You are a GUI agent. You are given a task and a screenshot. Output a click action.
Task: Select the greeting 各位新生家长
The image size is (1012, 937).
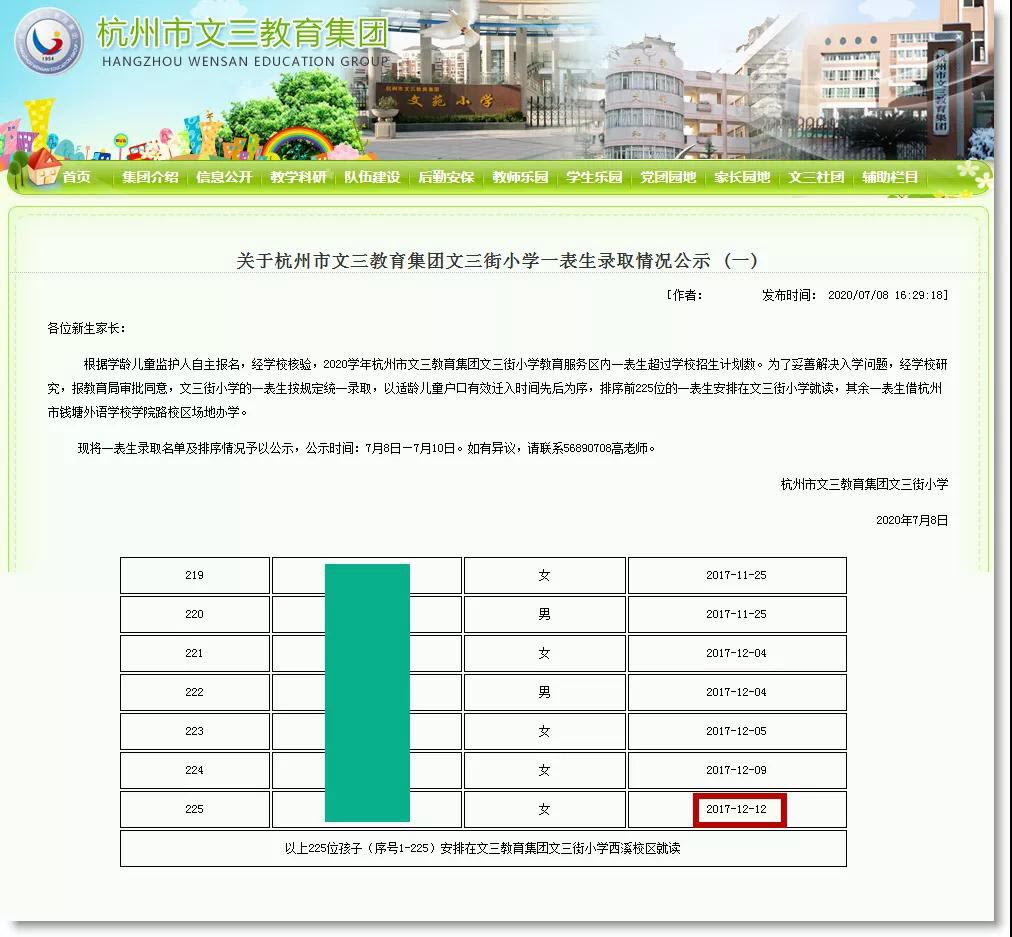86,328
